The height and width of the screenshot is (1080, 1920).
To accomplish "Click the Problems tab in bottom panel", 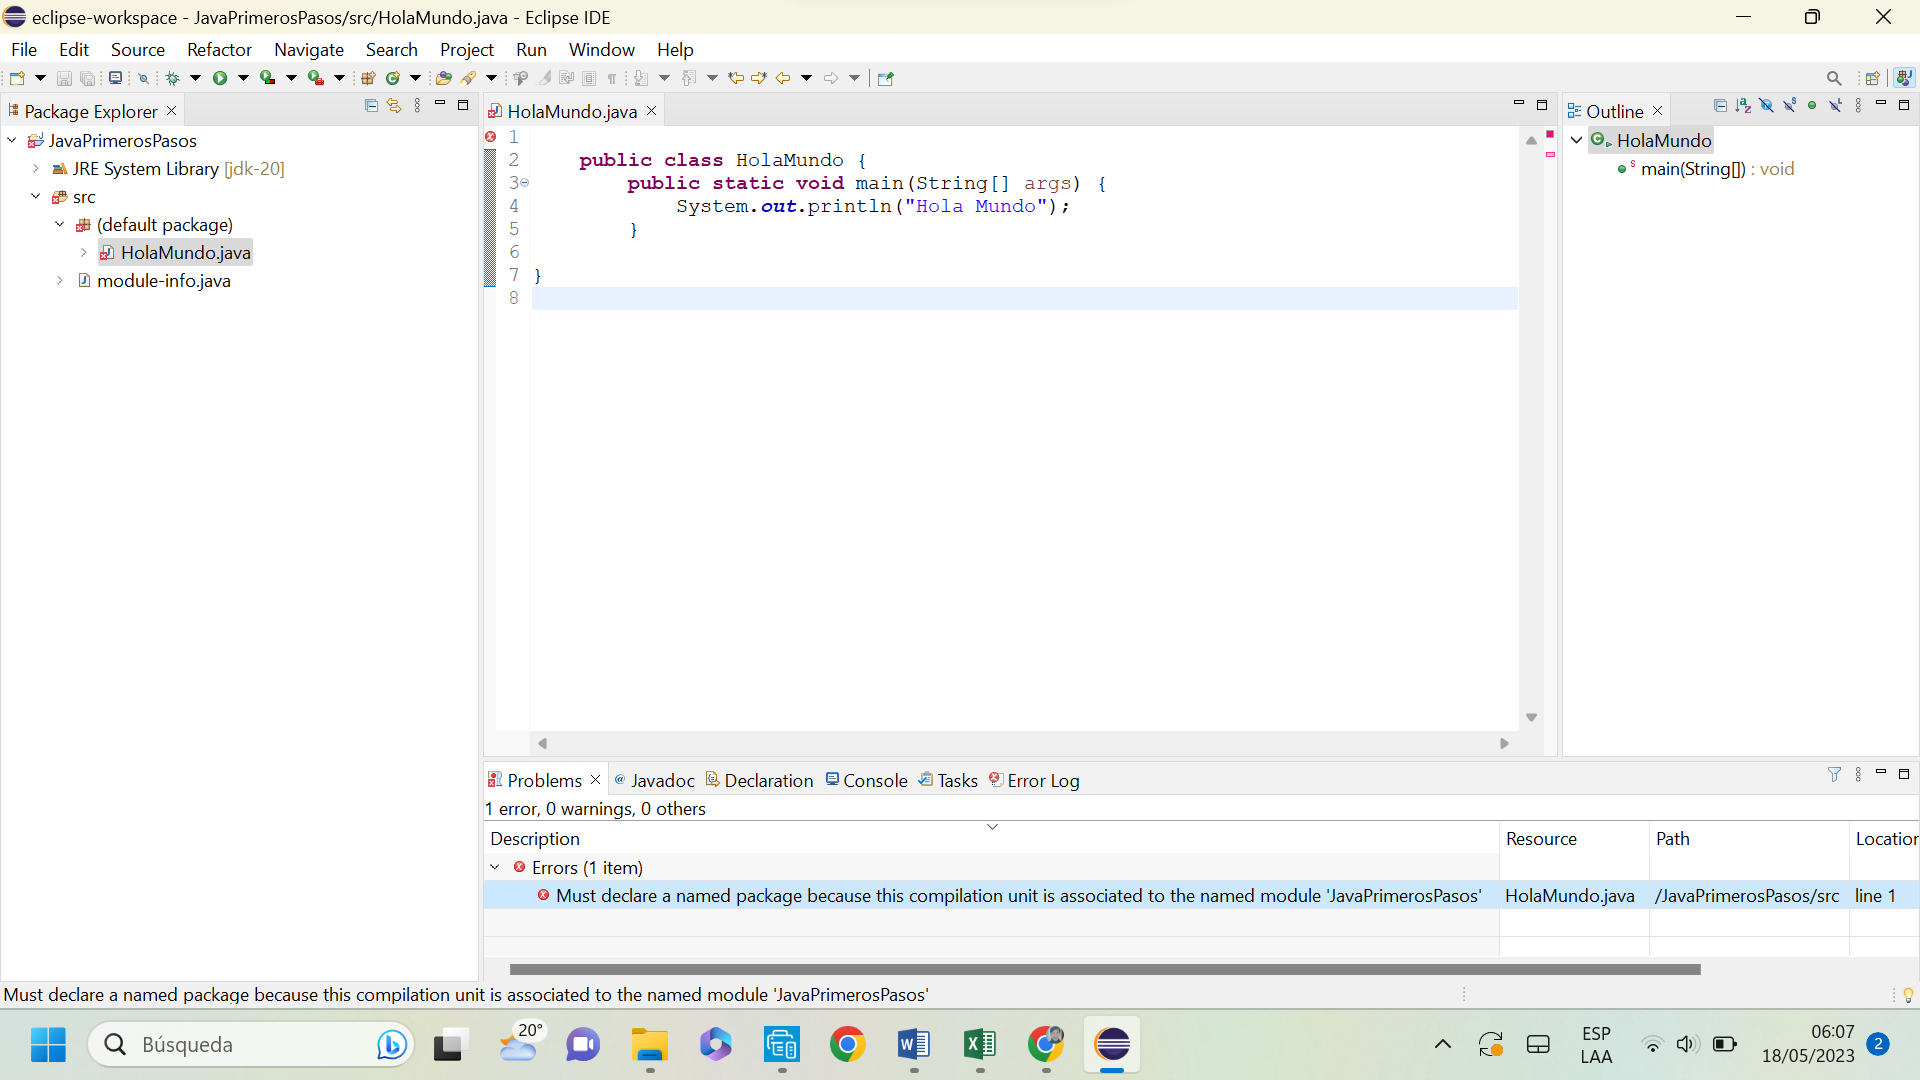I will point(543,779).
